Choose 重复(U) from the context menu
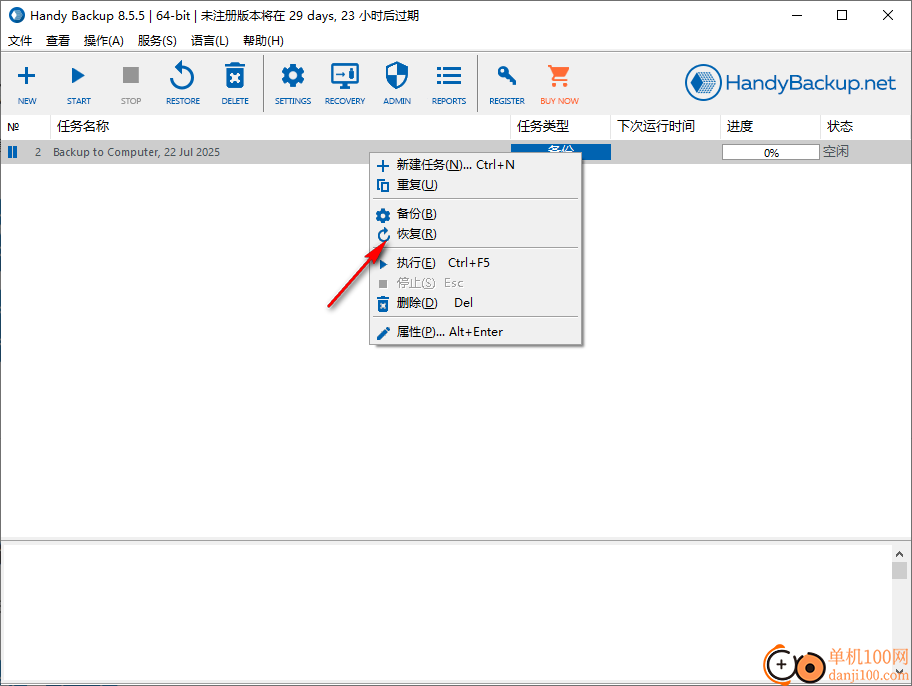The image size is (912, 686). (x=476, y=185)
